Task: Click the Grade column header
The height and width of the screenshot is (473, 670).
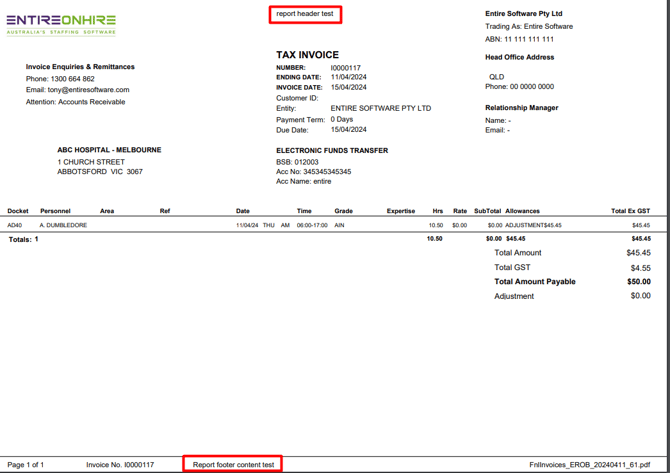Action: tap(343, 211)
